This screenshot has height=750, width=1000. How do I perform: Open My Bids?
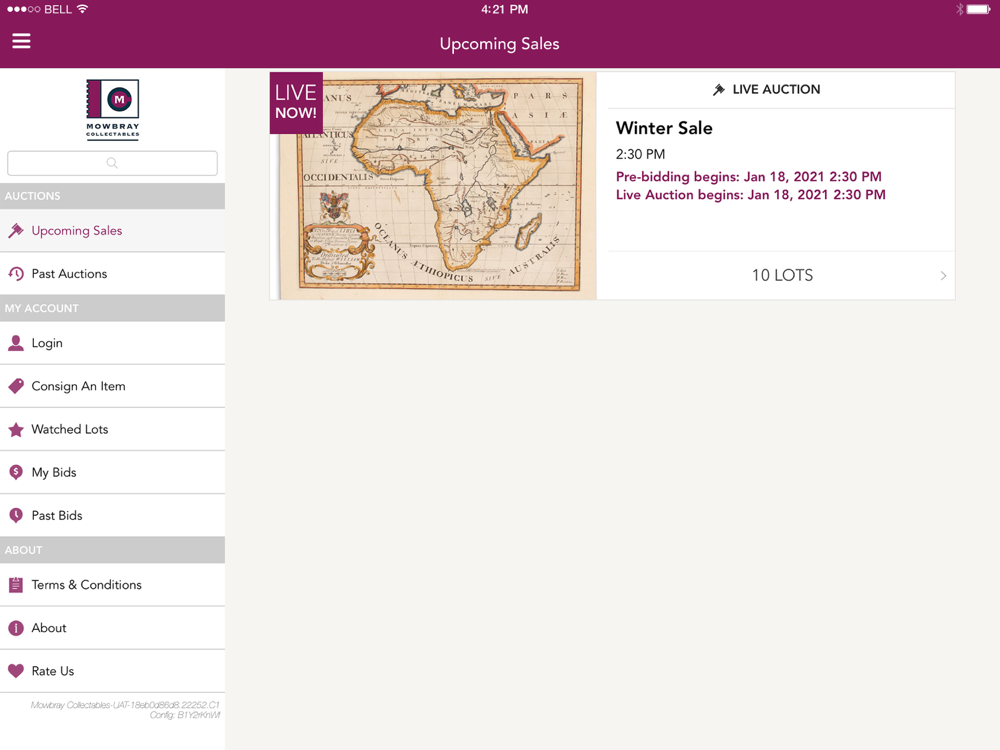click(112, 473)
